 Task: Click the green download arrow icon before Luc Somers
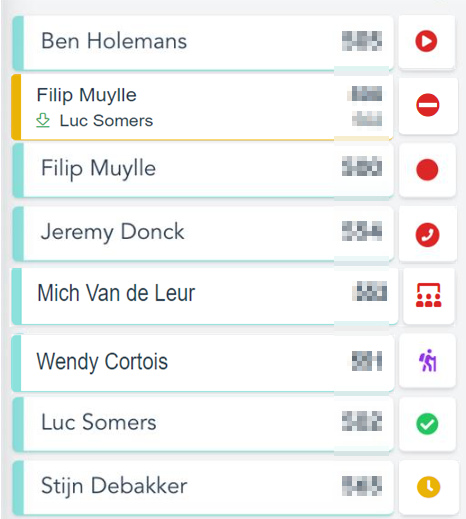coord(43,120)
